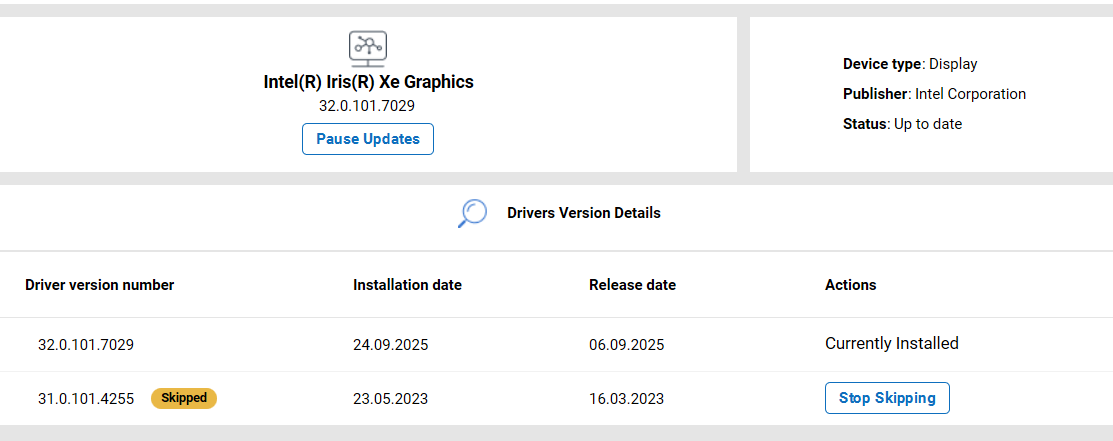Image resolution: width=1113 pixels, height=441 pixels.
Task: Click the Driver version number column header
Action: [100, 285]
